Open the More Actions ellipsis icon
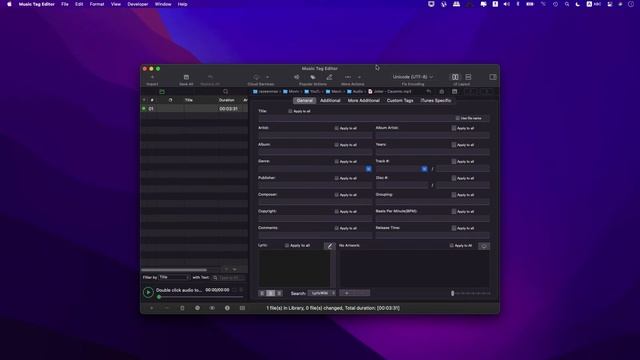Image resolution: width=640 pixels, height=360 pixels. [x=348, y=77]
